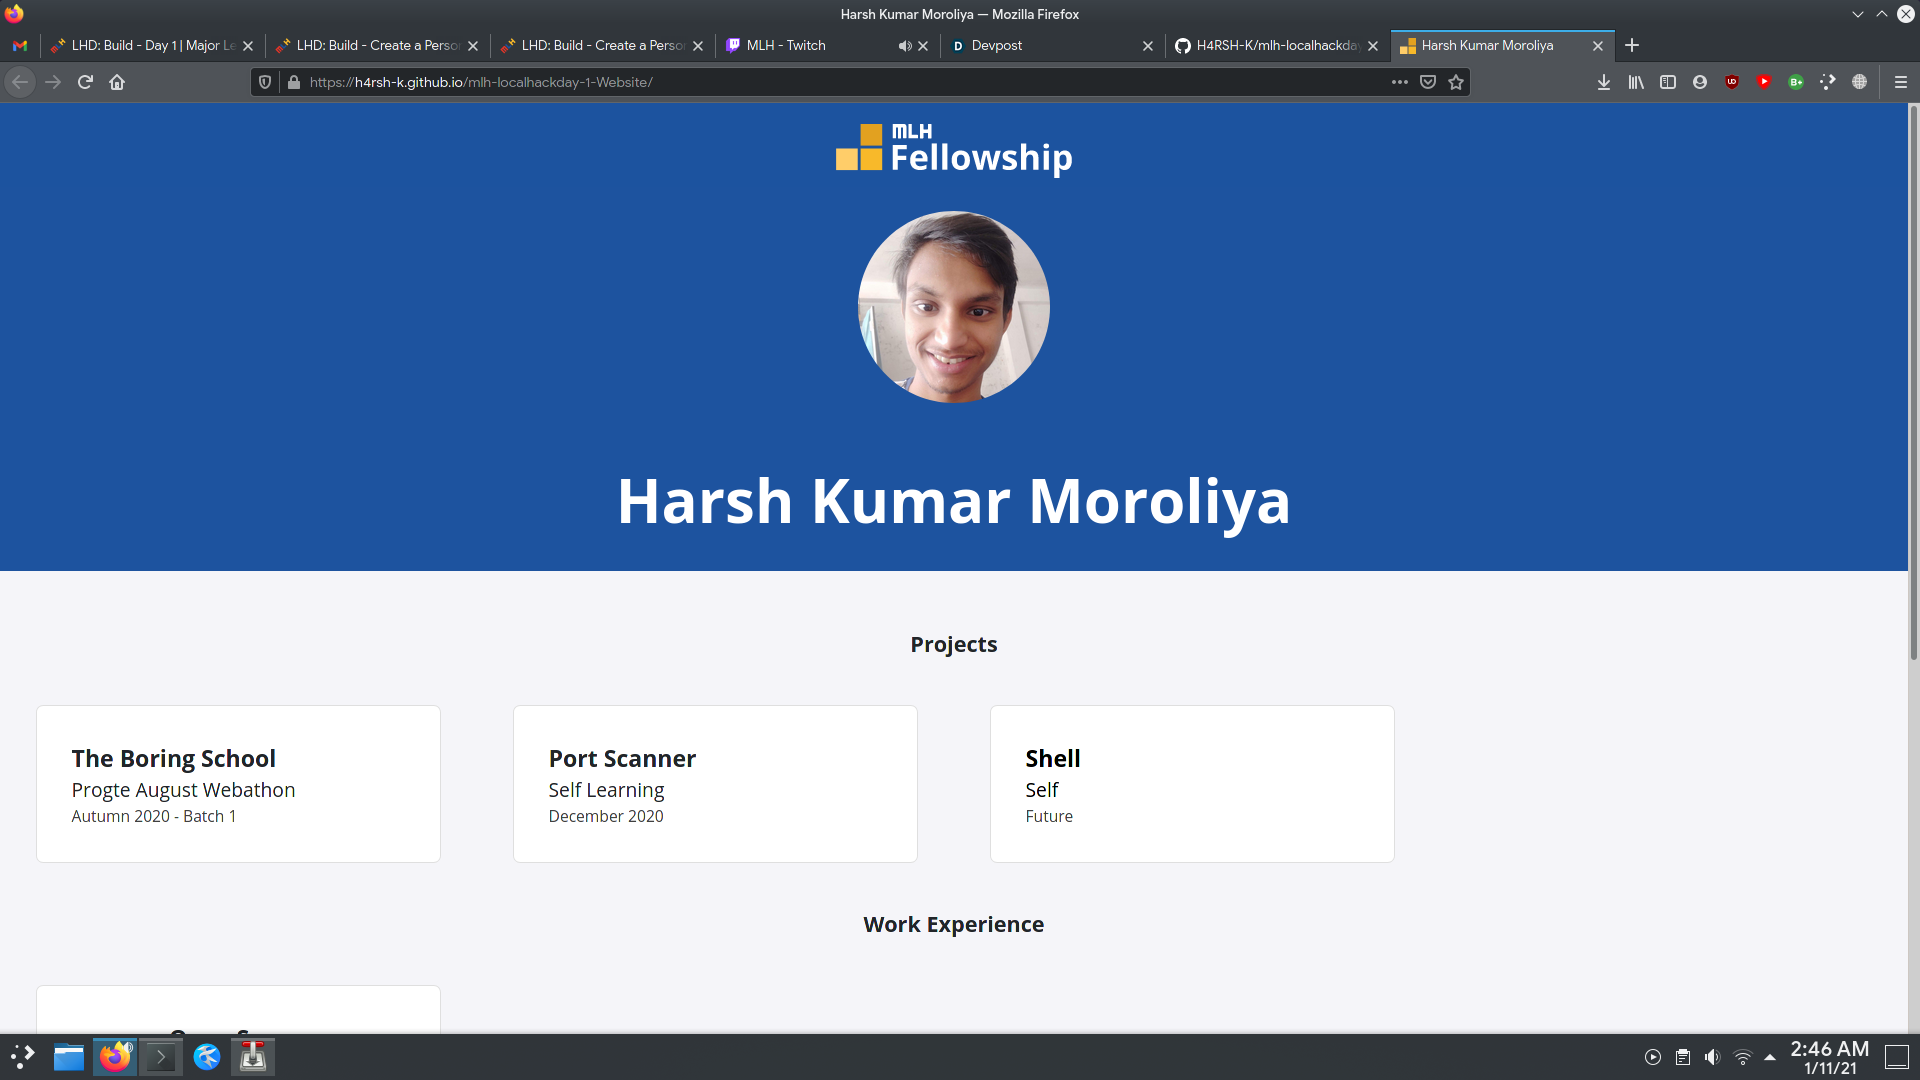
Task: Open the Library bookmarks icon
Action: (1636, 82)
